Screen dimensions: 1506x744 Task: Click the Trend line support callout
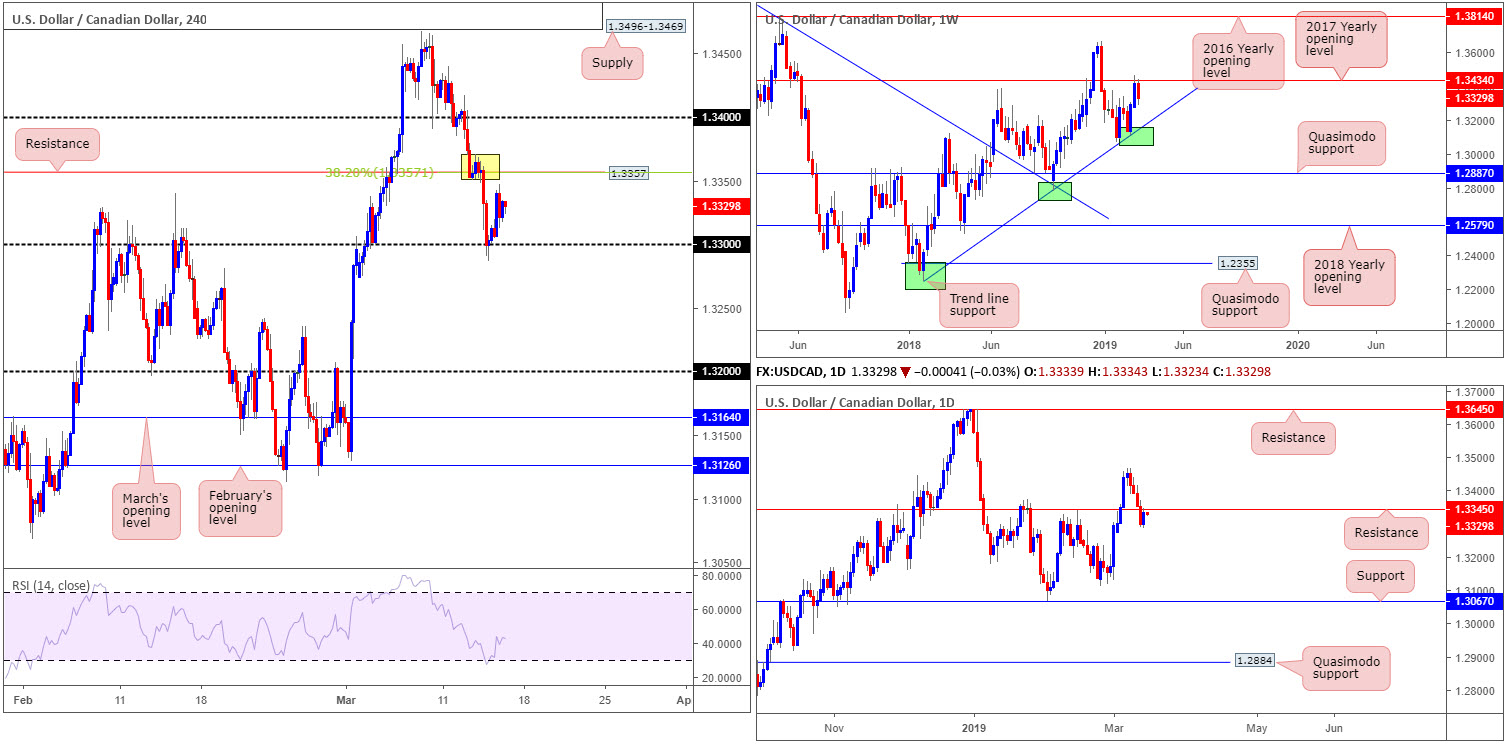[978, 304]
